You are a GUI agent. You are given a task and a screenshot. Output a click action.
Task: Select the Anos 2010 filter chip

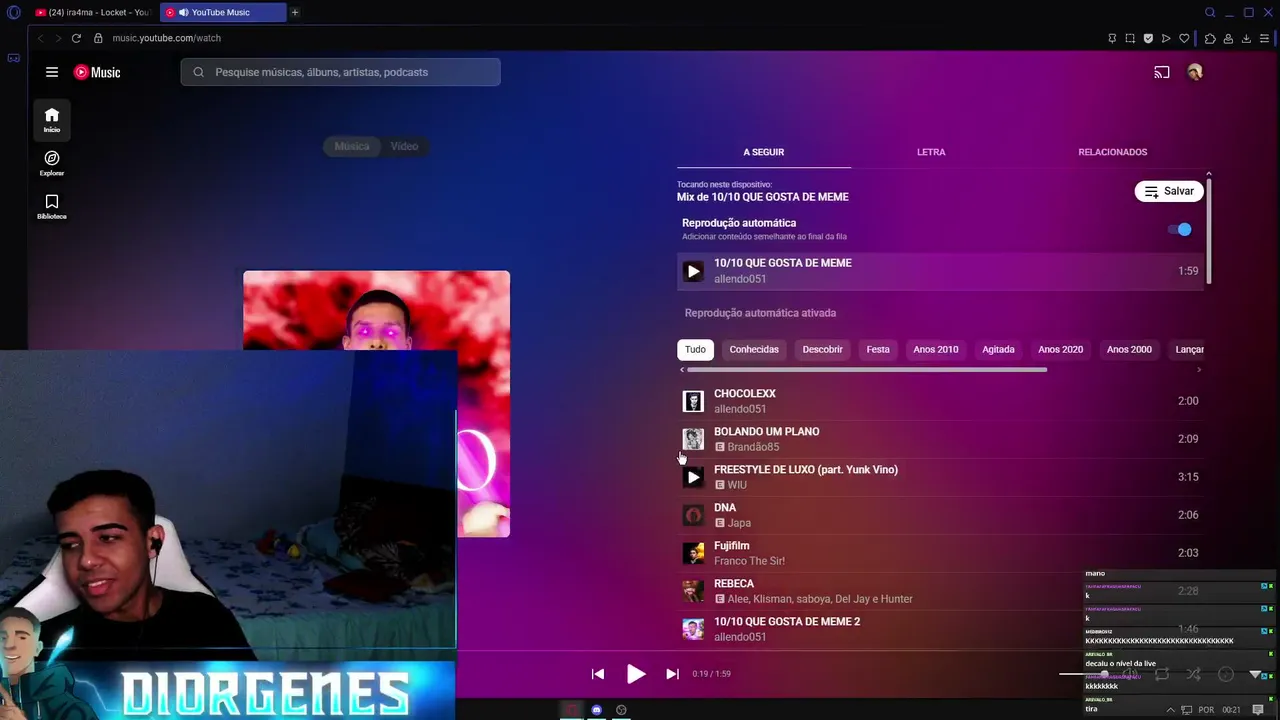tap(935, 349)
